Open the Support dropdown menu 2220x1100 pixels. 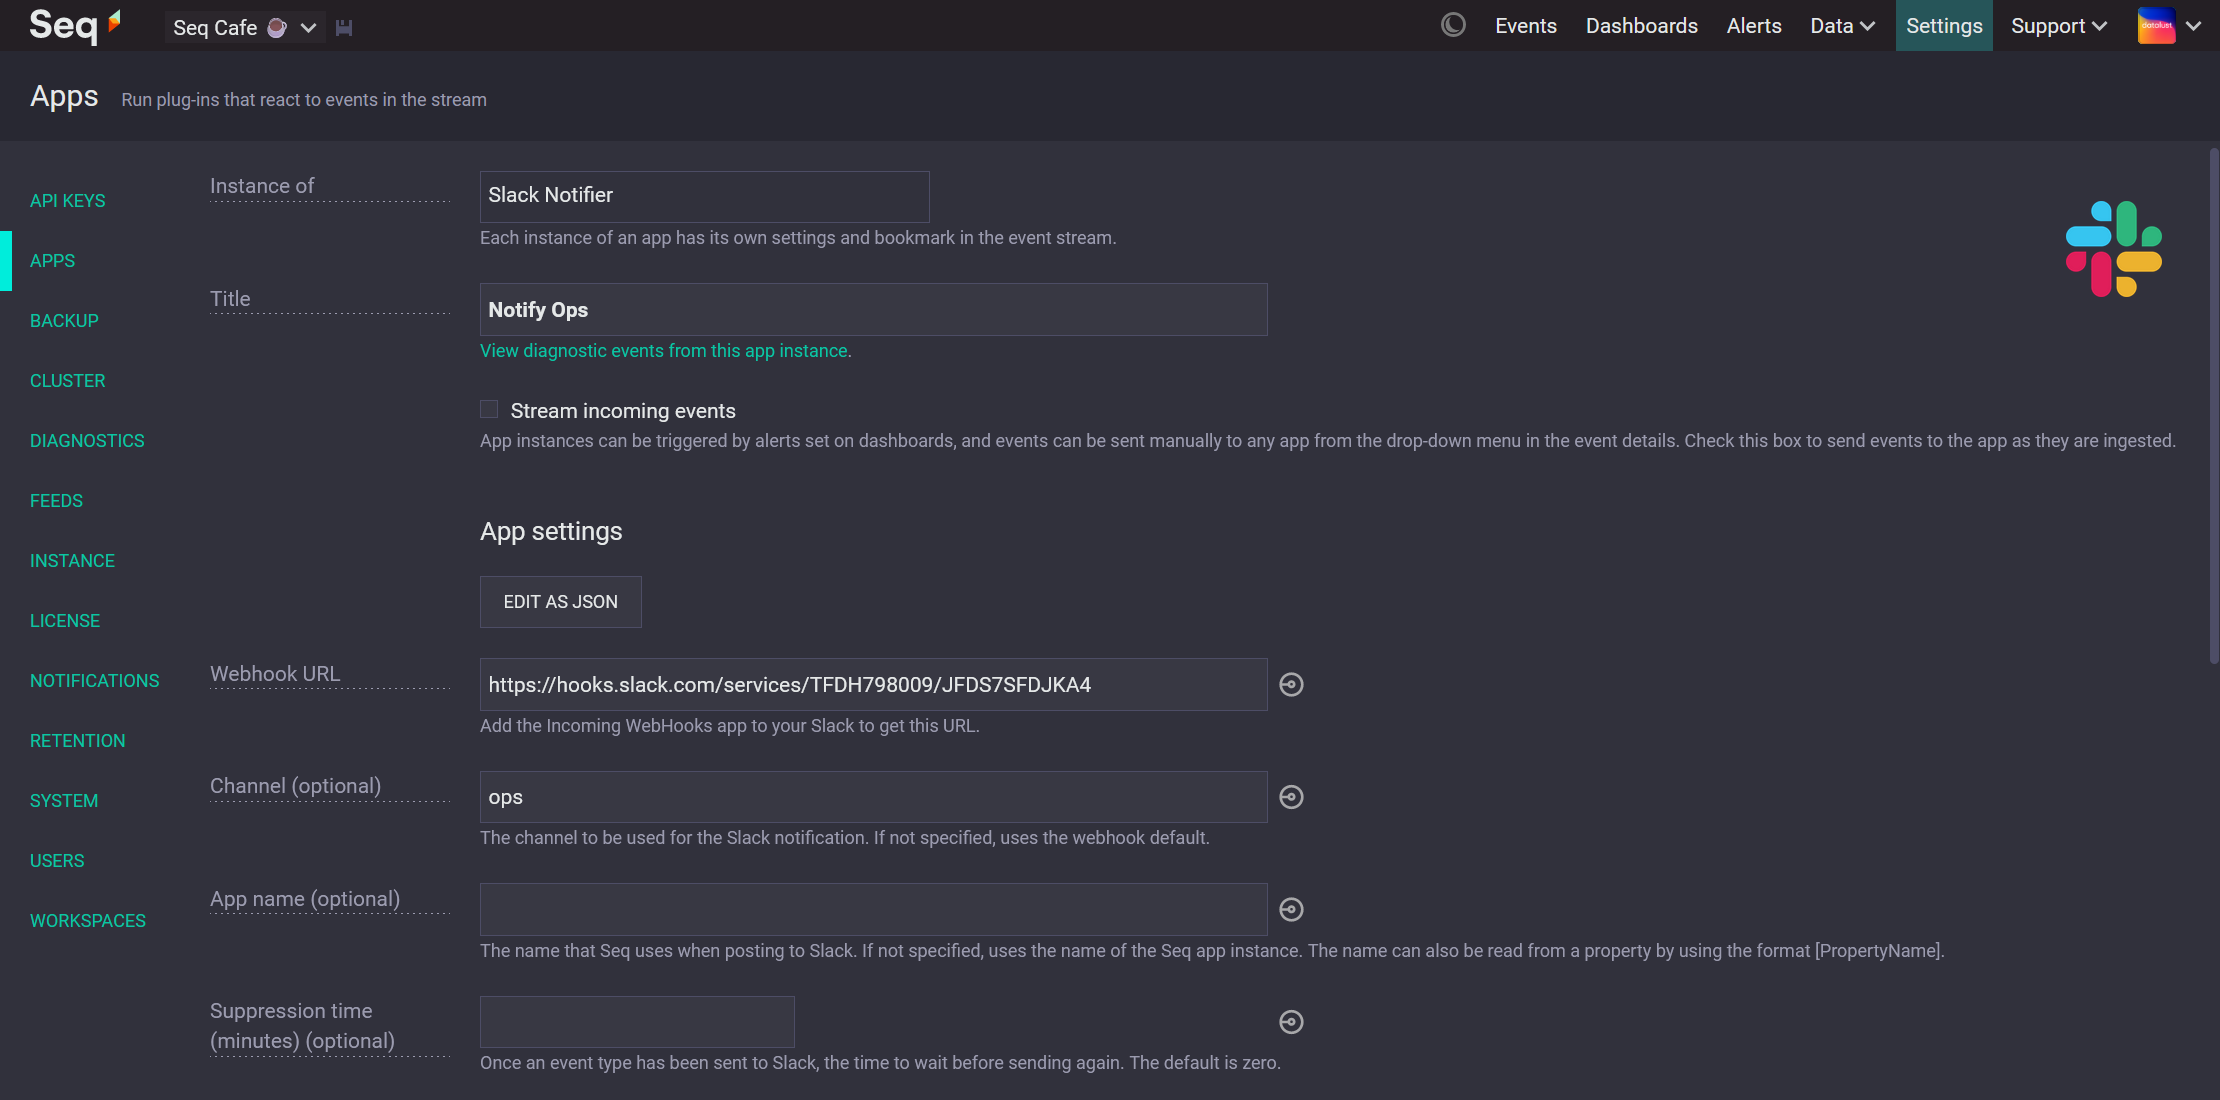point(2056,25)
